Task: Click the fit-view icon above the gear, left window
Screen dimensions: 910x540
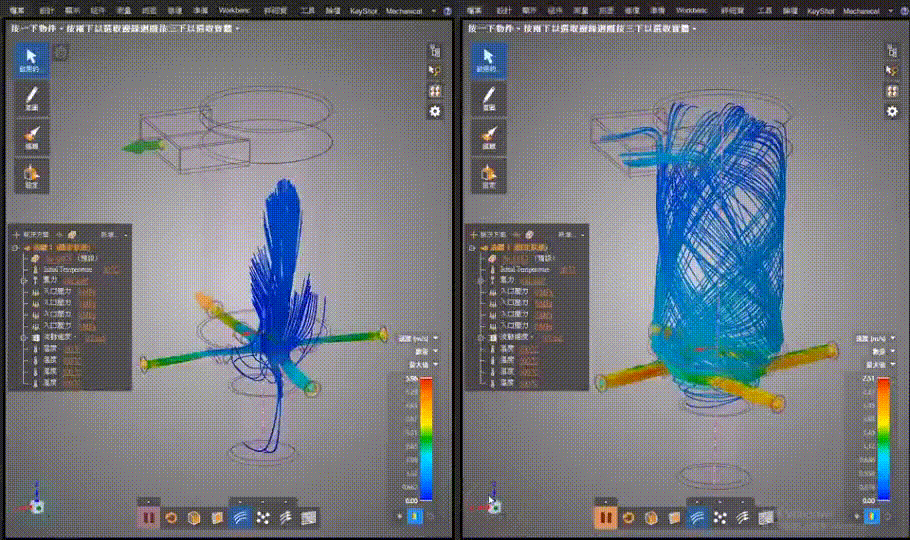Action: pos(435,91)
